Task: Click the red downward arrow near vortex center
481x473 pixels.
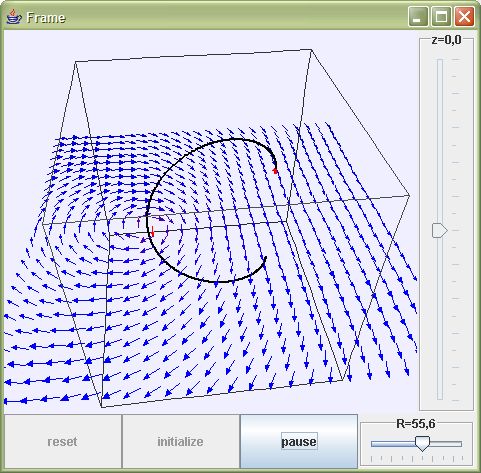Action: click(x=153, y=231)
